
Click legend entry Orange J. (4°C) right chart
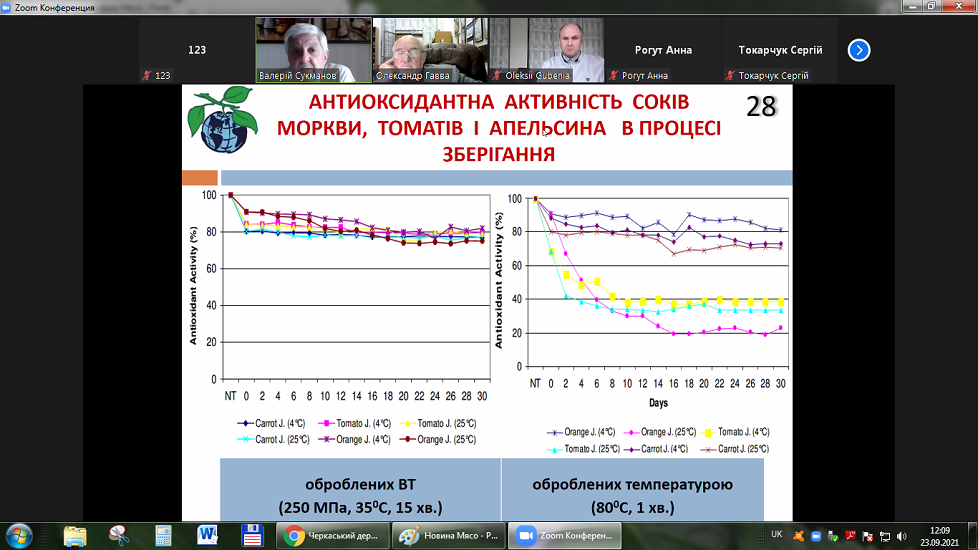pyautogui.click(x=581, y=432)
